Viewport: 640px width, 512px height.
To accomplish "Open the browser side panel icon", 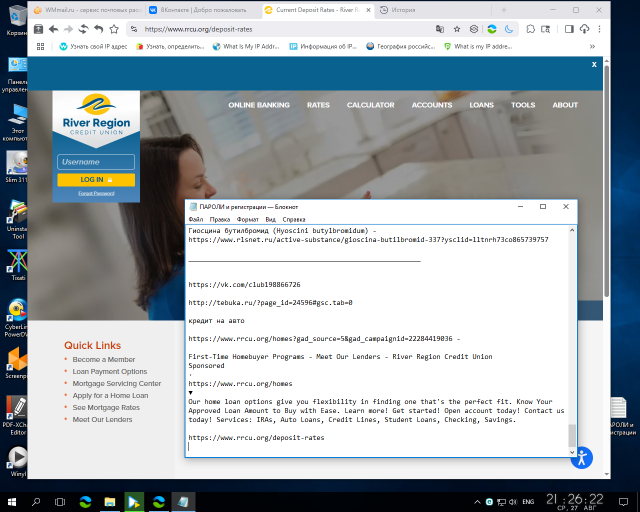I will 569,29.
